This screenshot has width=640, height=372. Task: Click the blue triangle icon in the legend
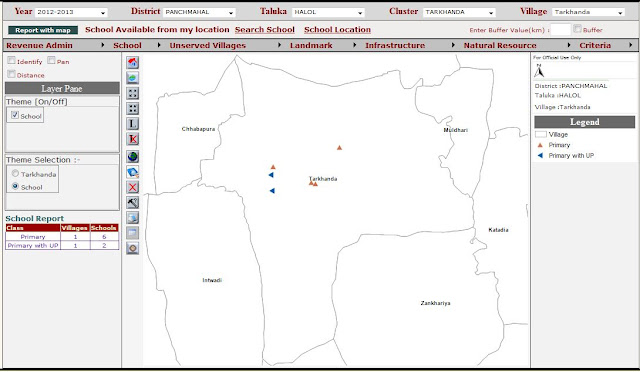tap(540, 156)
